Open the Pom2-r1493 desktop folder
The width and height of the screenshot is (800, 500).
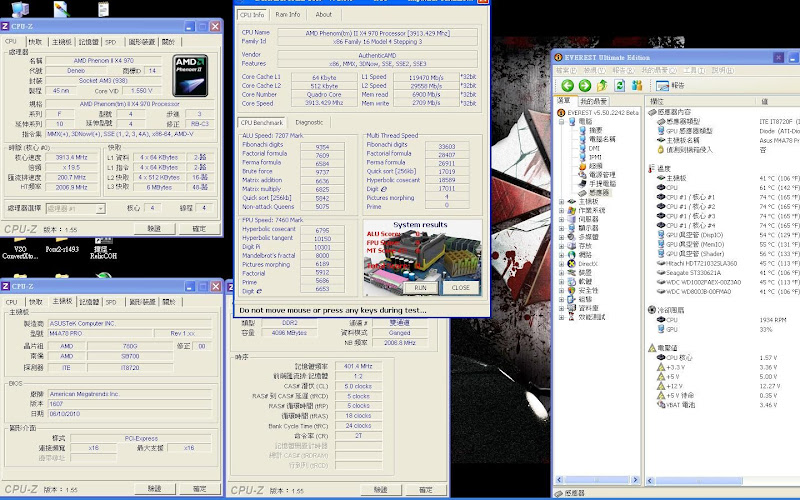click(62, 245)
